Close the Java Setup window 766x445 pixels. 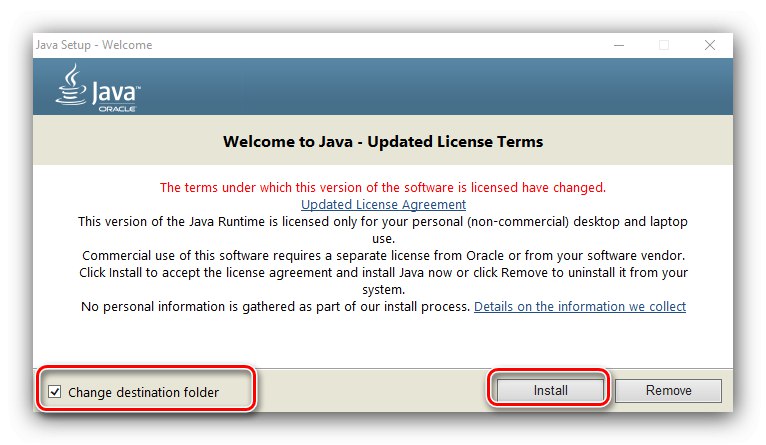point(710,45)
